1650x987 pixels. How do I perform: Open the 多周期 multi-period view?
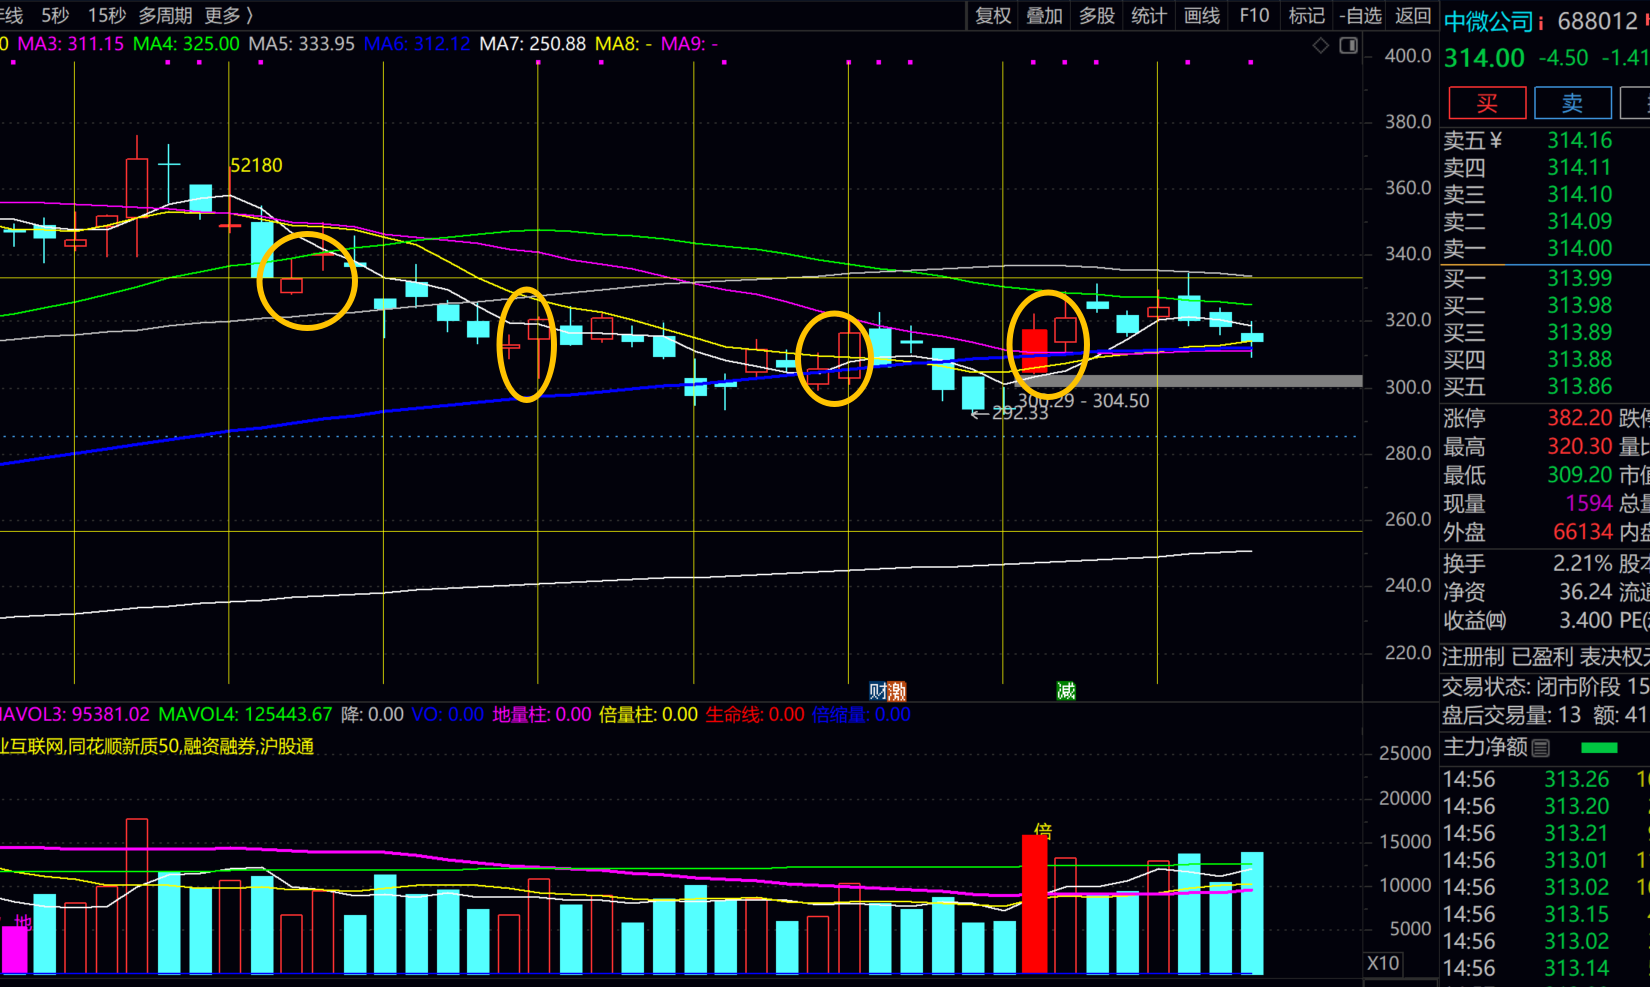pos(165,16)
